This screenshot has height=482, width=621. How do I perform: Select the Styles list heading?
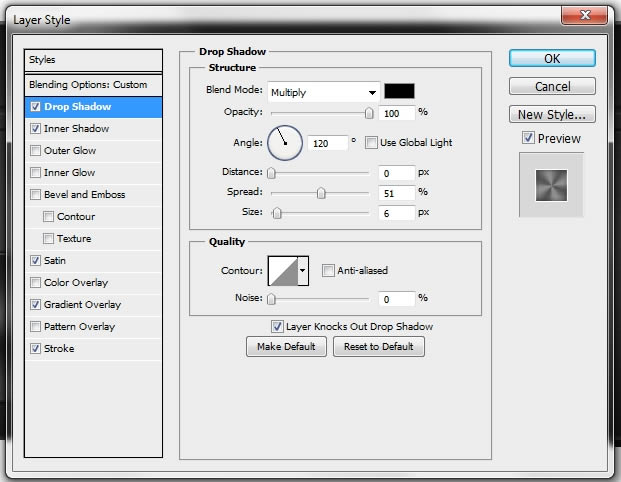click(x=93, y=60)
